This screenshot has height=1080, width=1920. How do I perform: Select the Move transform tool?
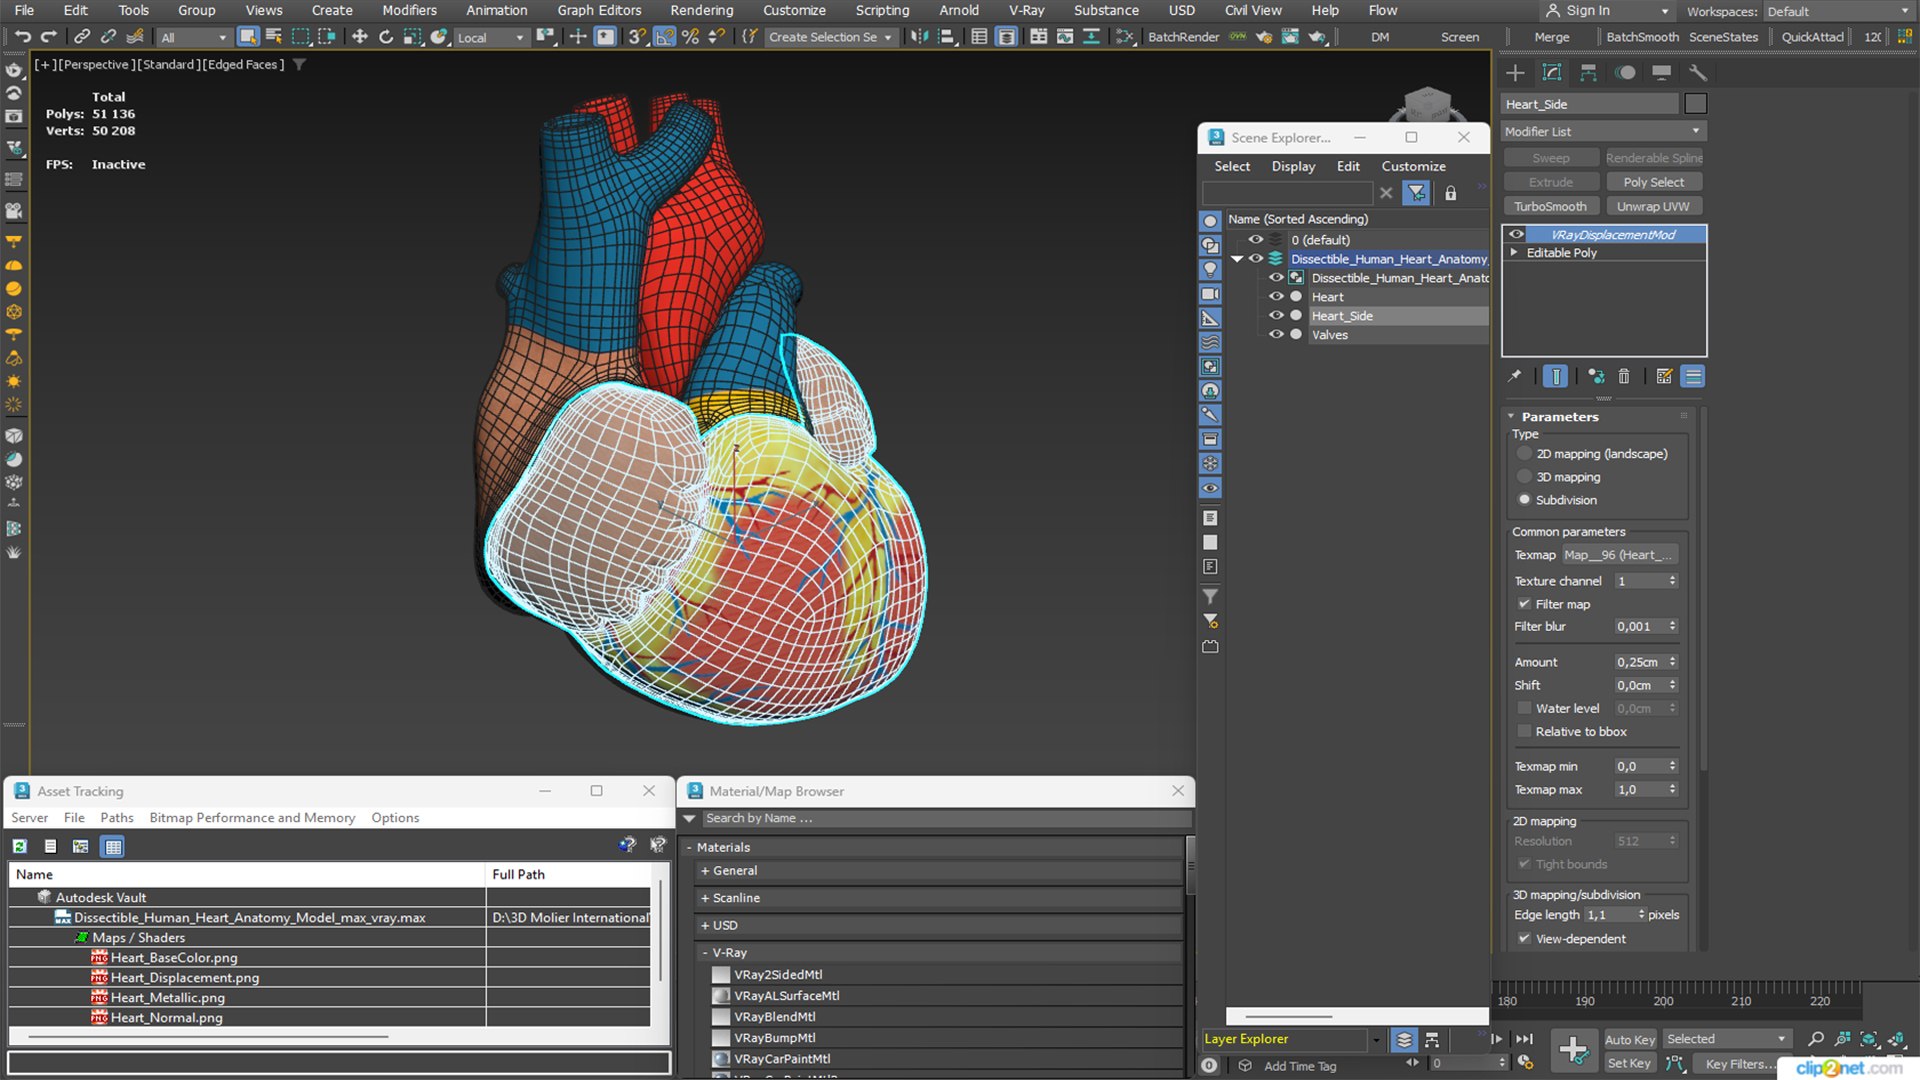(359, 37)
